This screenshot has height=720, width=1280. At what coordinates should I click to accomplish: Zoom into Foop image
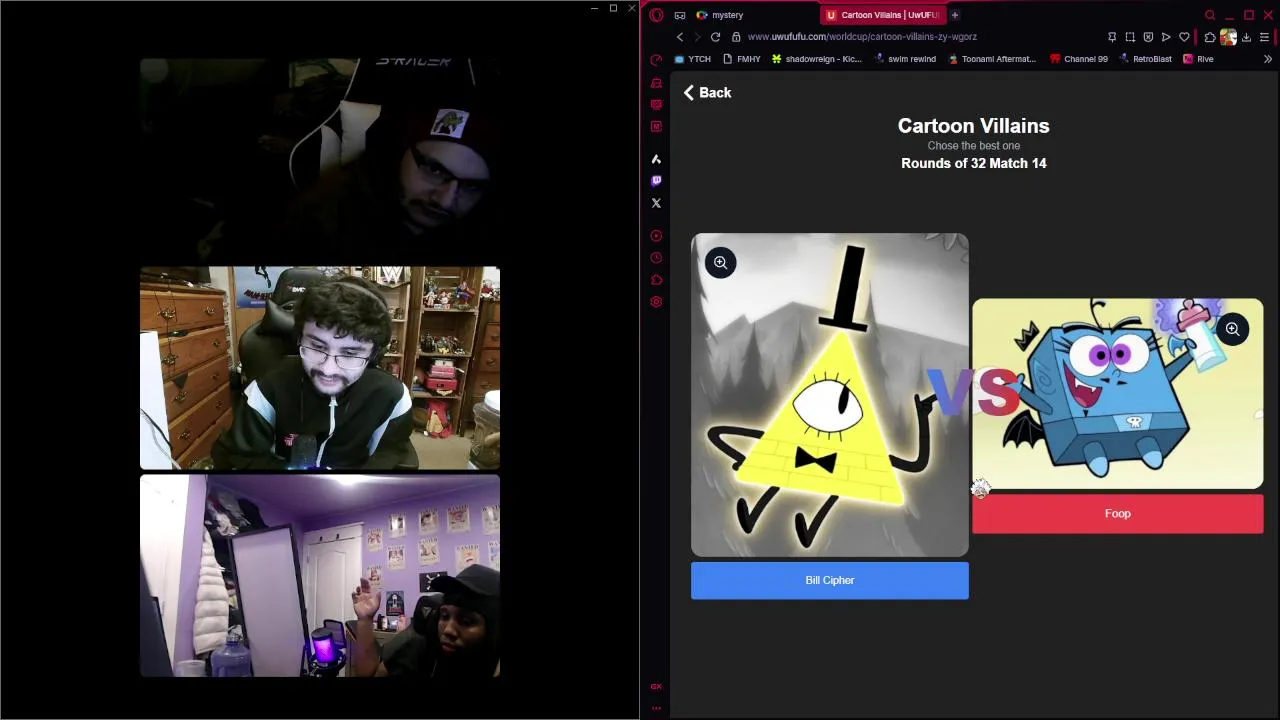(1232, 329)
